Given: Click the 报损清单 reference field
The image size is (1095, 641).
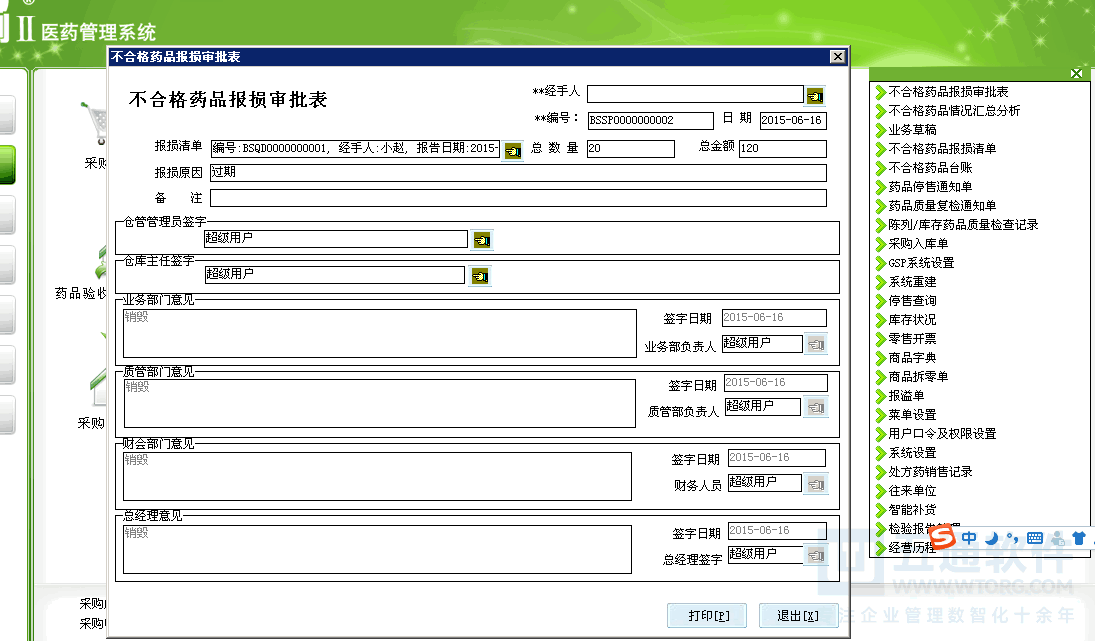Looking at the screenshot, I should tap(355, 148).
